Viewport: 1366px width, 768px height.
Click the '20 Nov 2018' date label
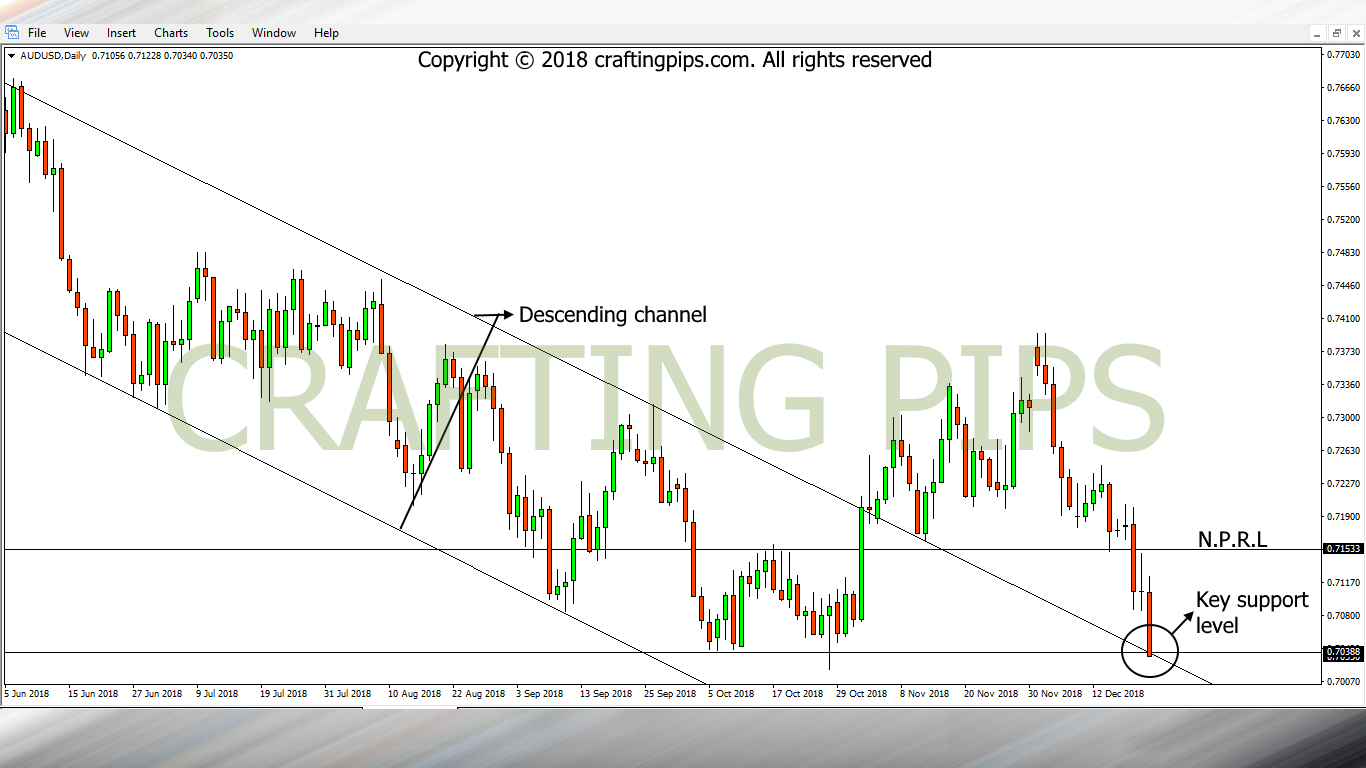coord(989,692)
